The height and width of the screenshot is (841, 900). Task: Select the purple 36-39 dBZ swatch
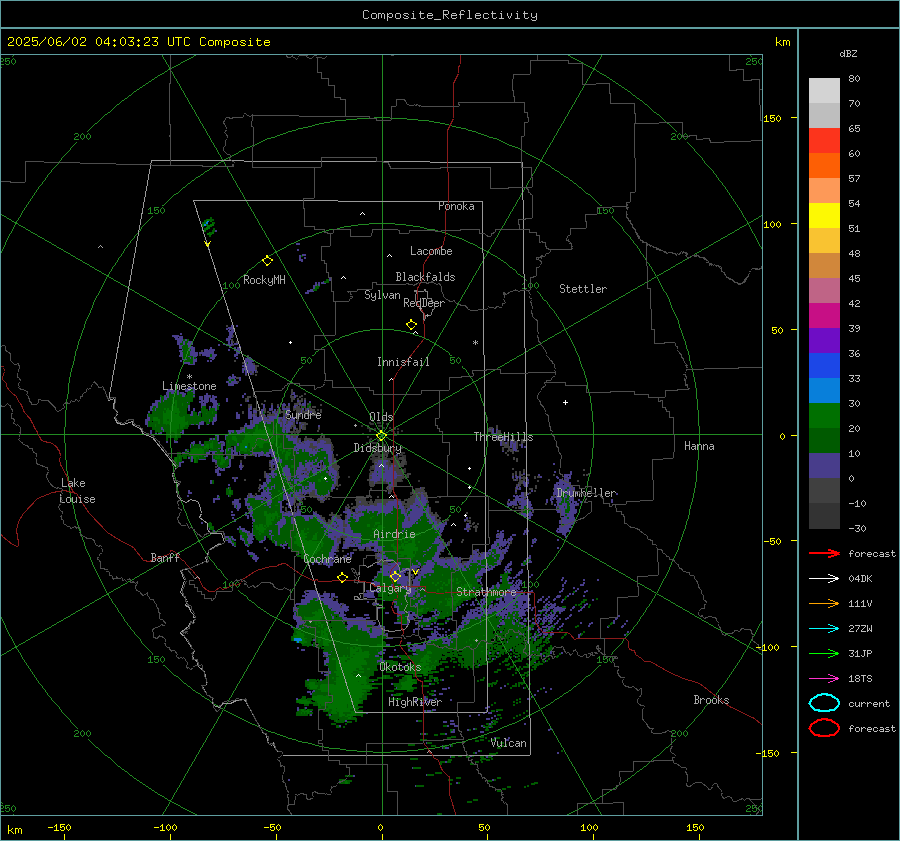point(824,340)
